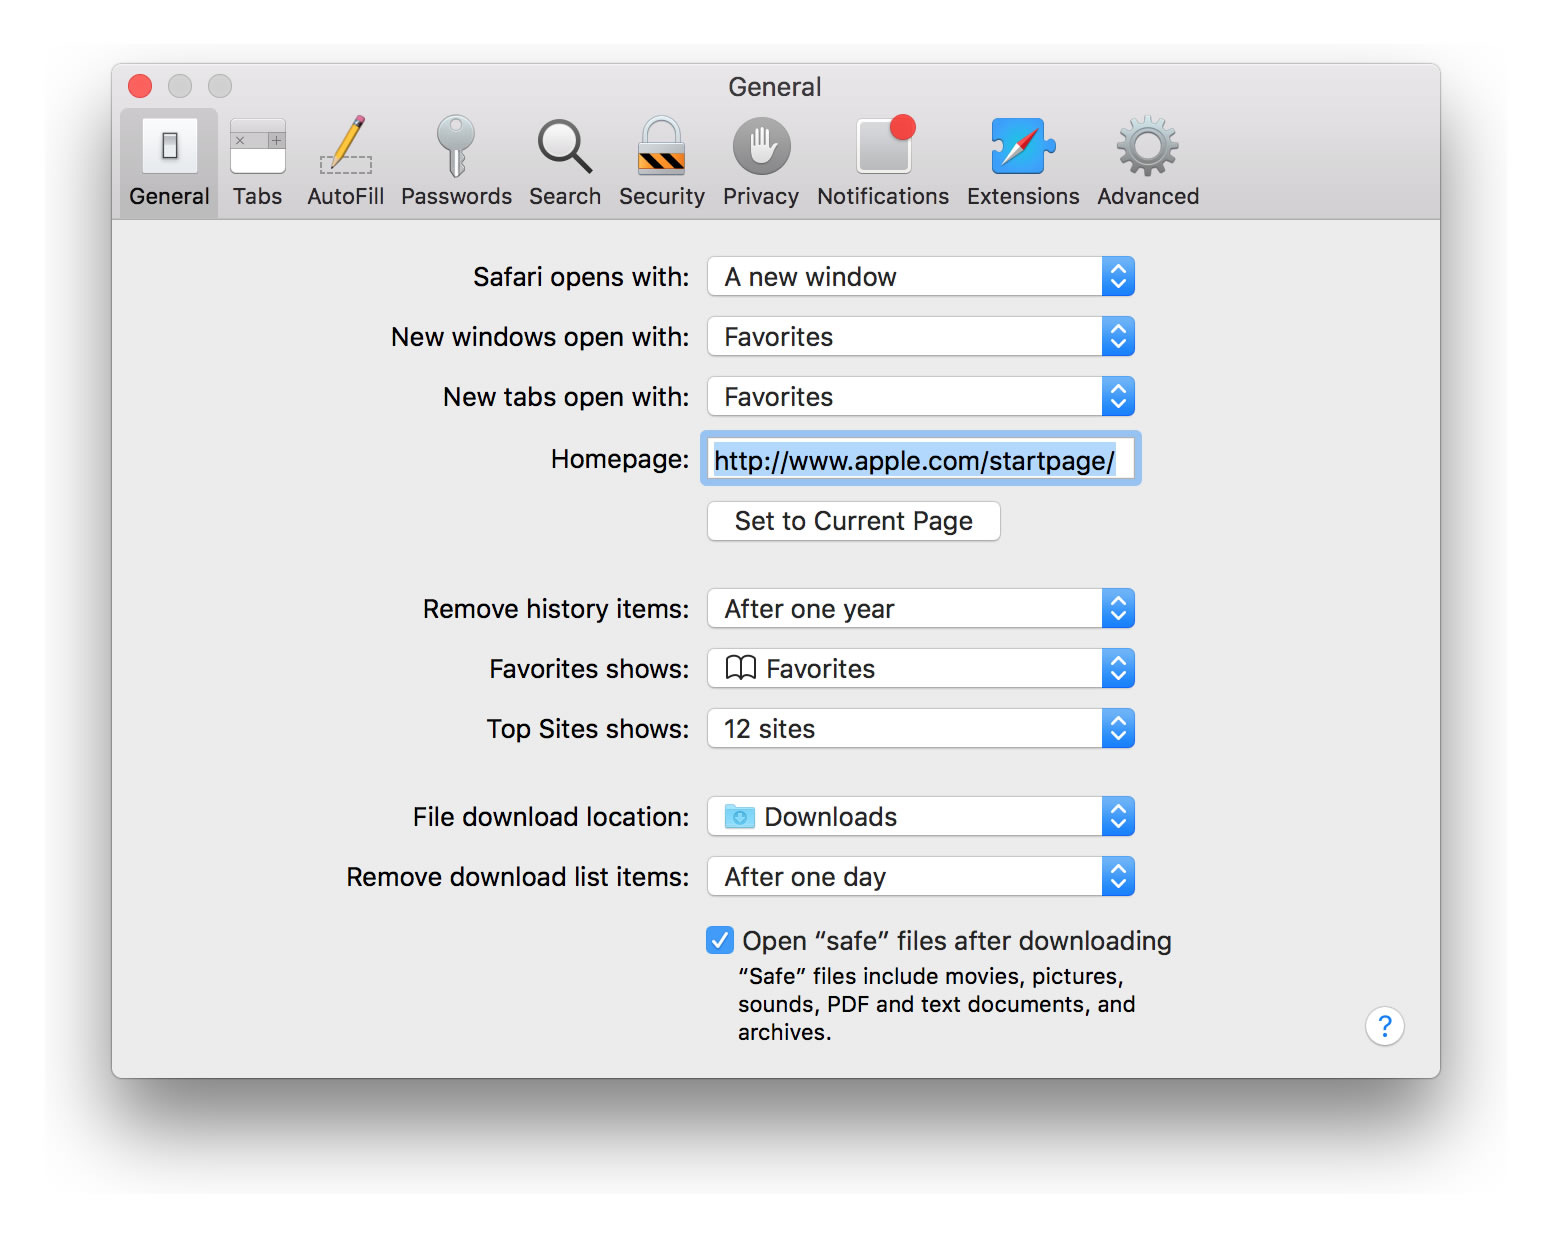Click Set to Current Page button

coord(853,521)
